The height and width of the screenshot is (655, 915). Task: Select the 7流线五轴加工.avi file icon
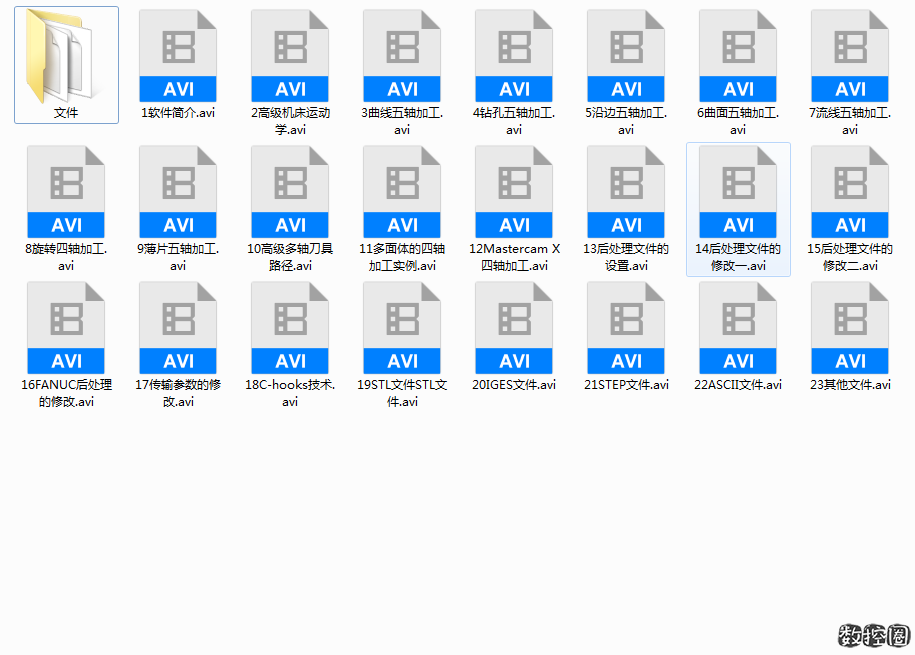[x=850, y=56]
